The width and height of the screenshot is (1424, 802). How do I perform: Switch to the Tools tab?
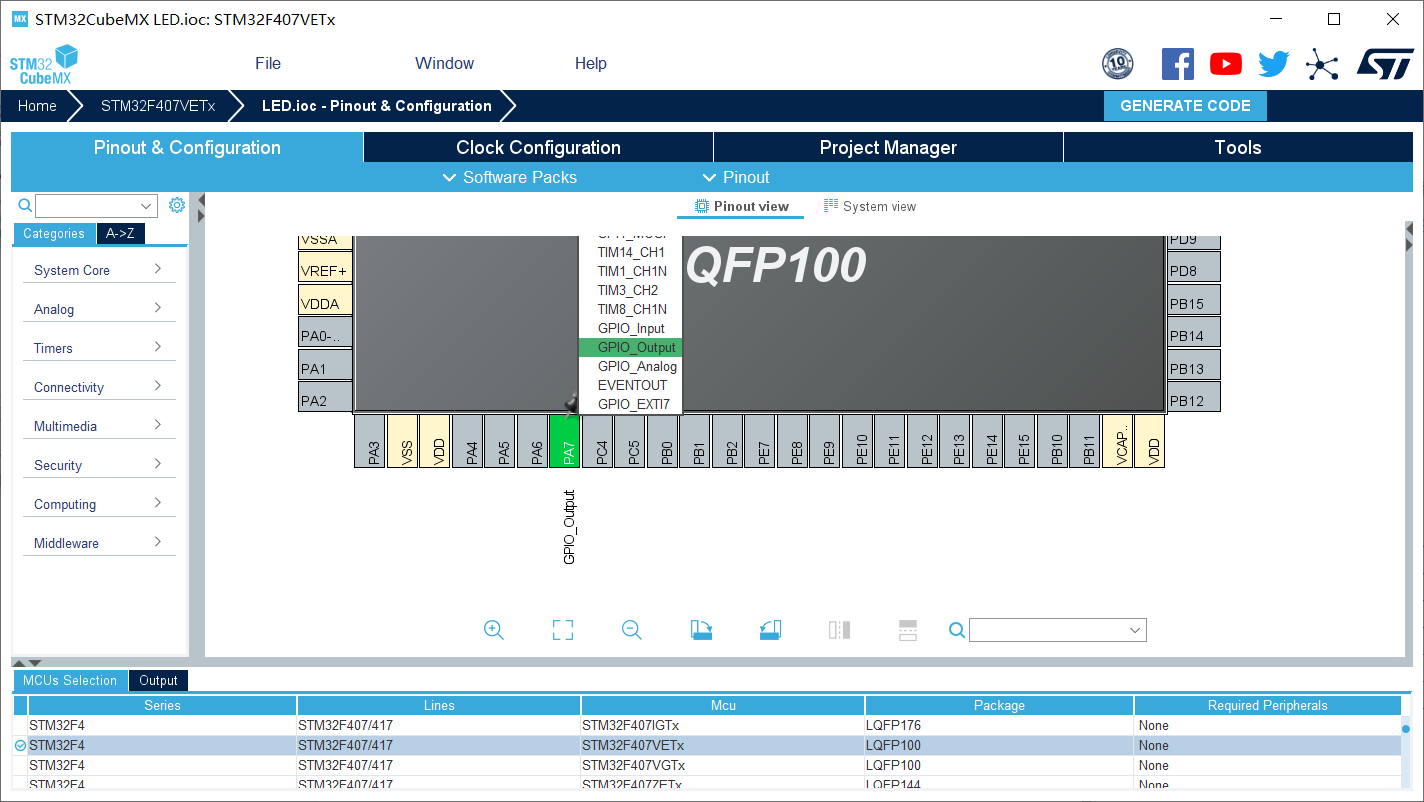pos(1238,147)
